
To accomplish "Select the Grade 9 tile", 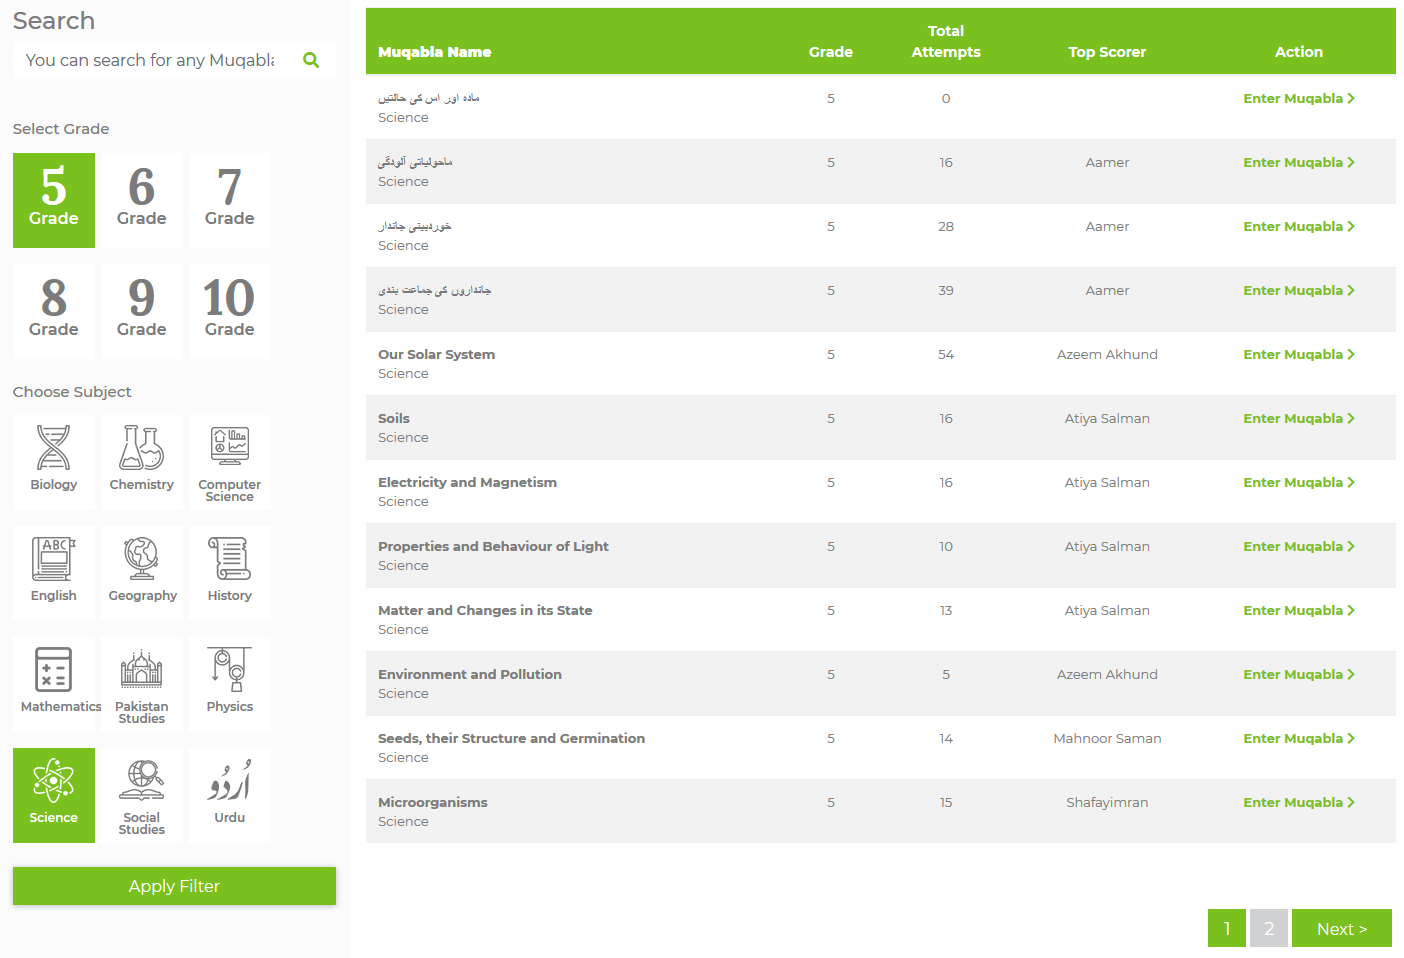I will [142, 311].
